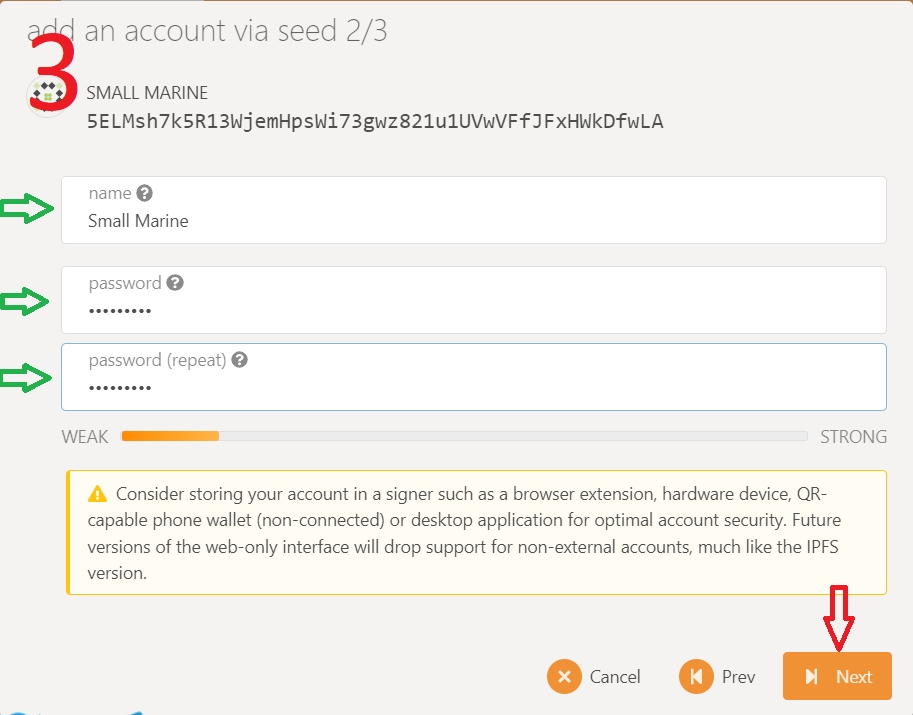Click the yellow warning triangle icon

[97, 493]
